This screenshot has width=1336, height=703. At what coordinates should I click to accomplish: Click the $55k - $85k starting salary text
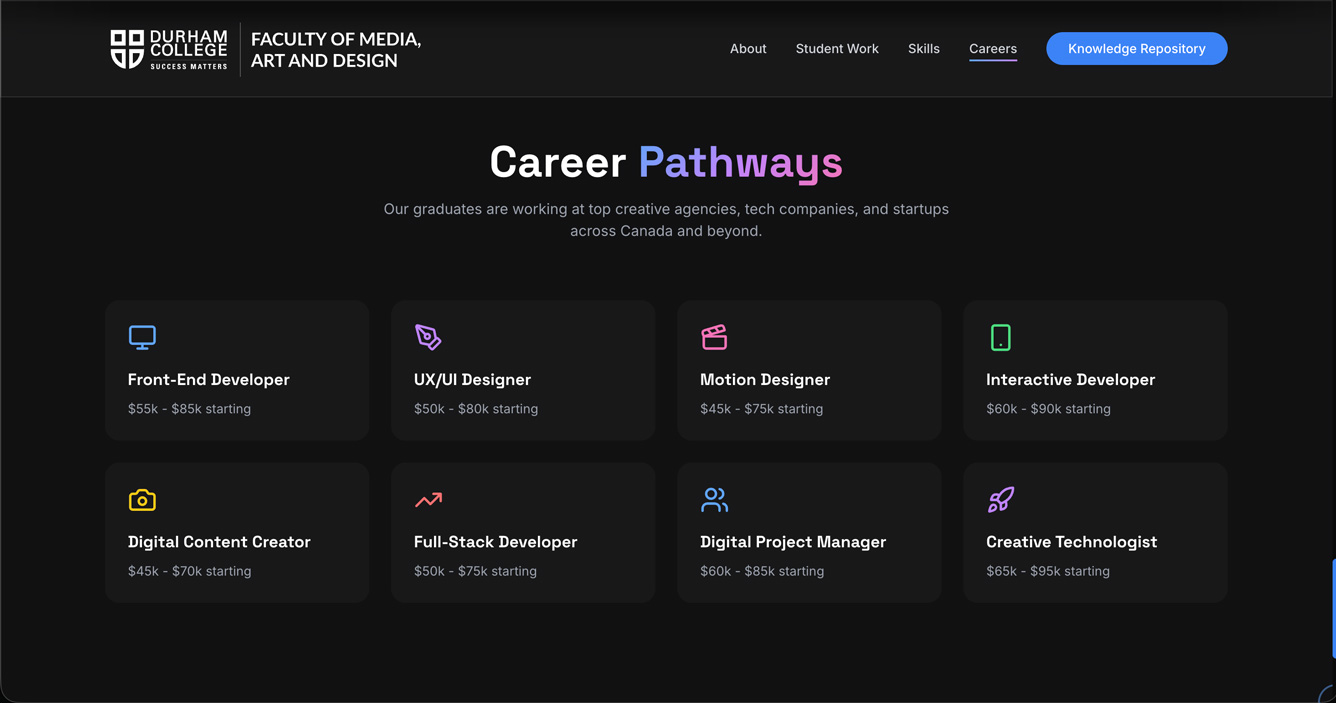189,408
